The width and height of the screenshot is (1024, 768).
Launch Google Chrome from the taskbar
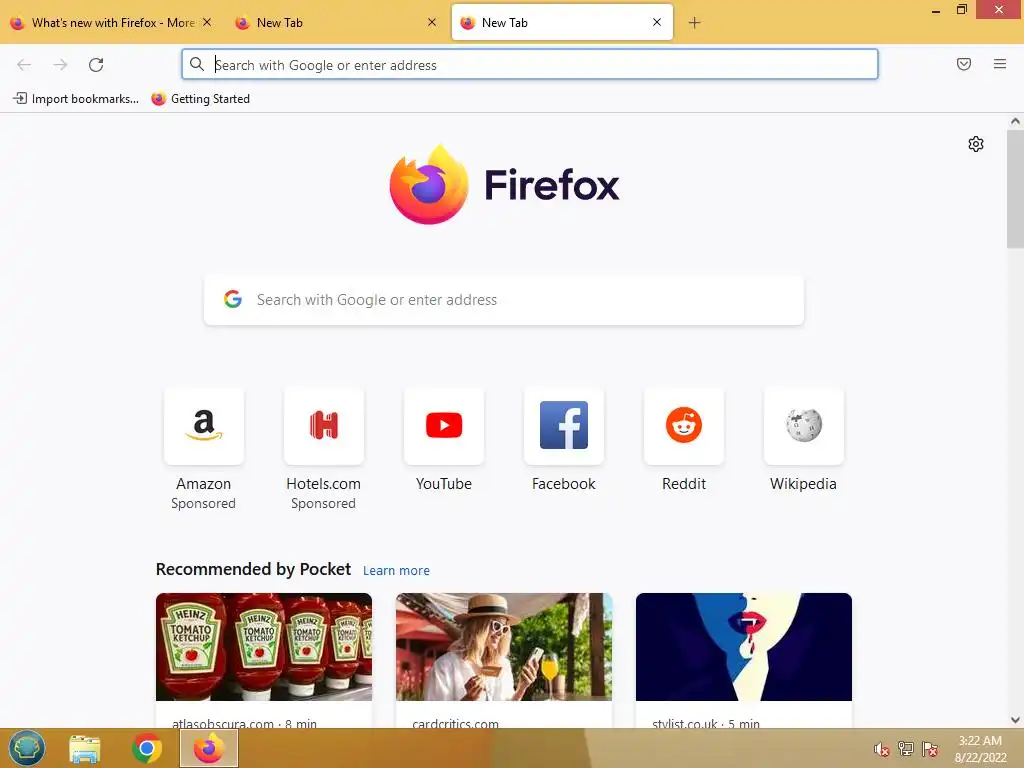[147, 748]
